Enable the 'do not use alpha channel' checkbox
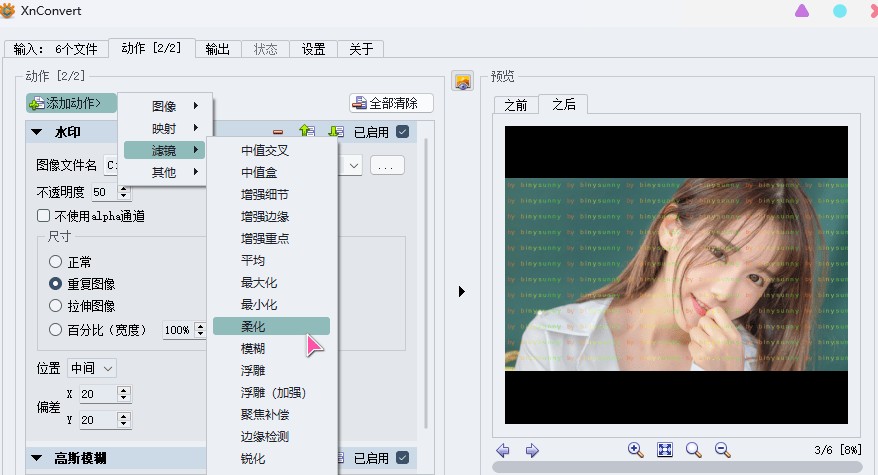This screenshot has width=878, height=475. click(x=44, y=216)
